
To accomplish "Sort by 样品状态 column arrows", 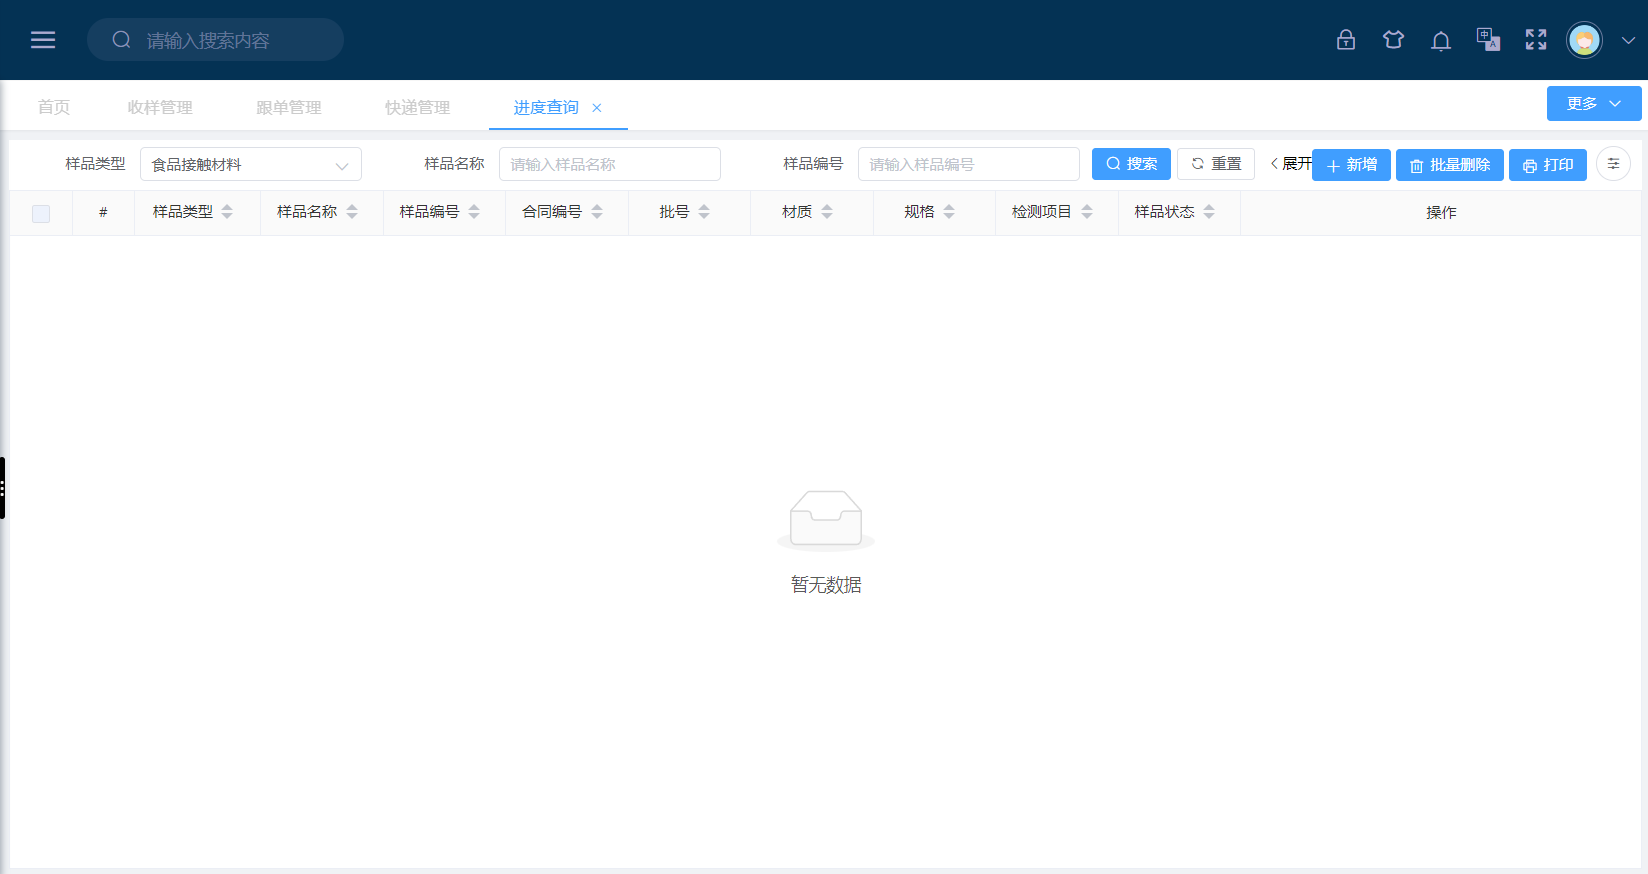I will pos(1209,212).
